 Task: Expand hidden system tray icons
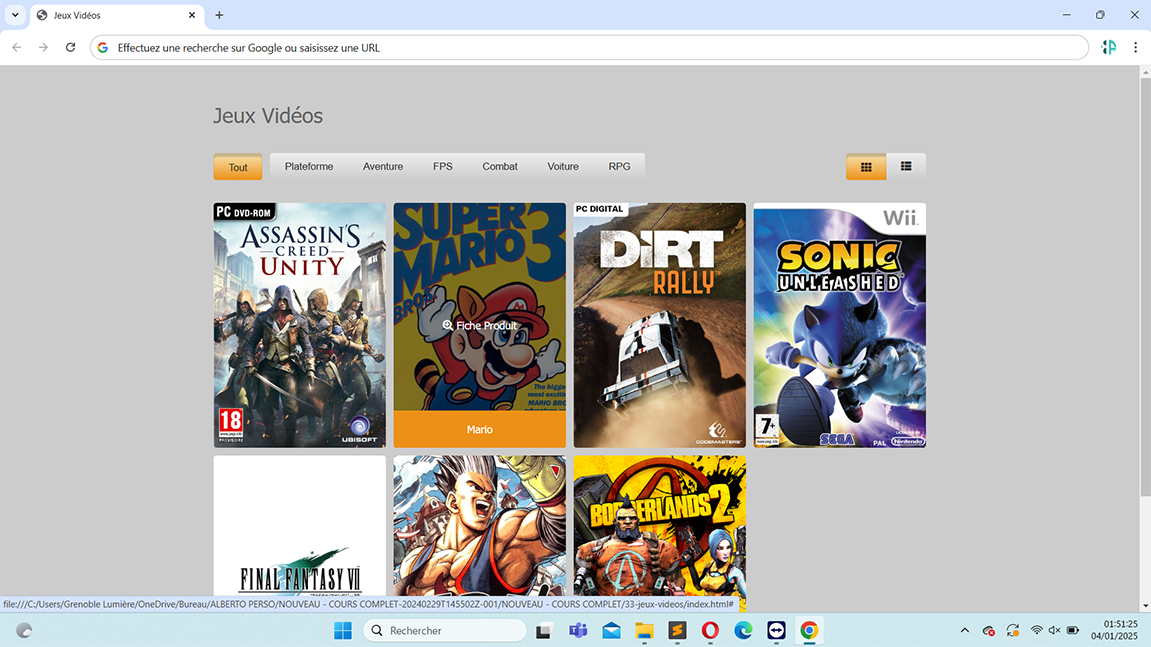point(963,630)
